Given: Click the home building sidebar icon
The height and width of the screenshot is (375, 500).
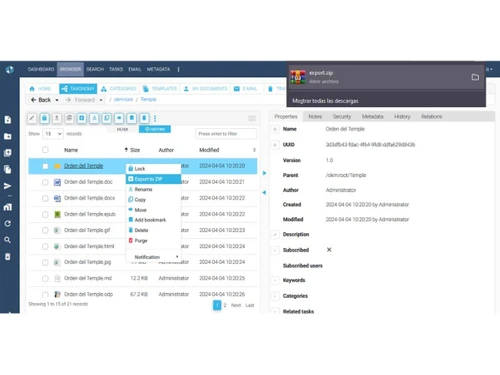Looking at the screenshot, I should click(8, 207).
